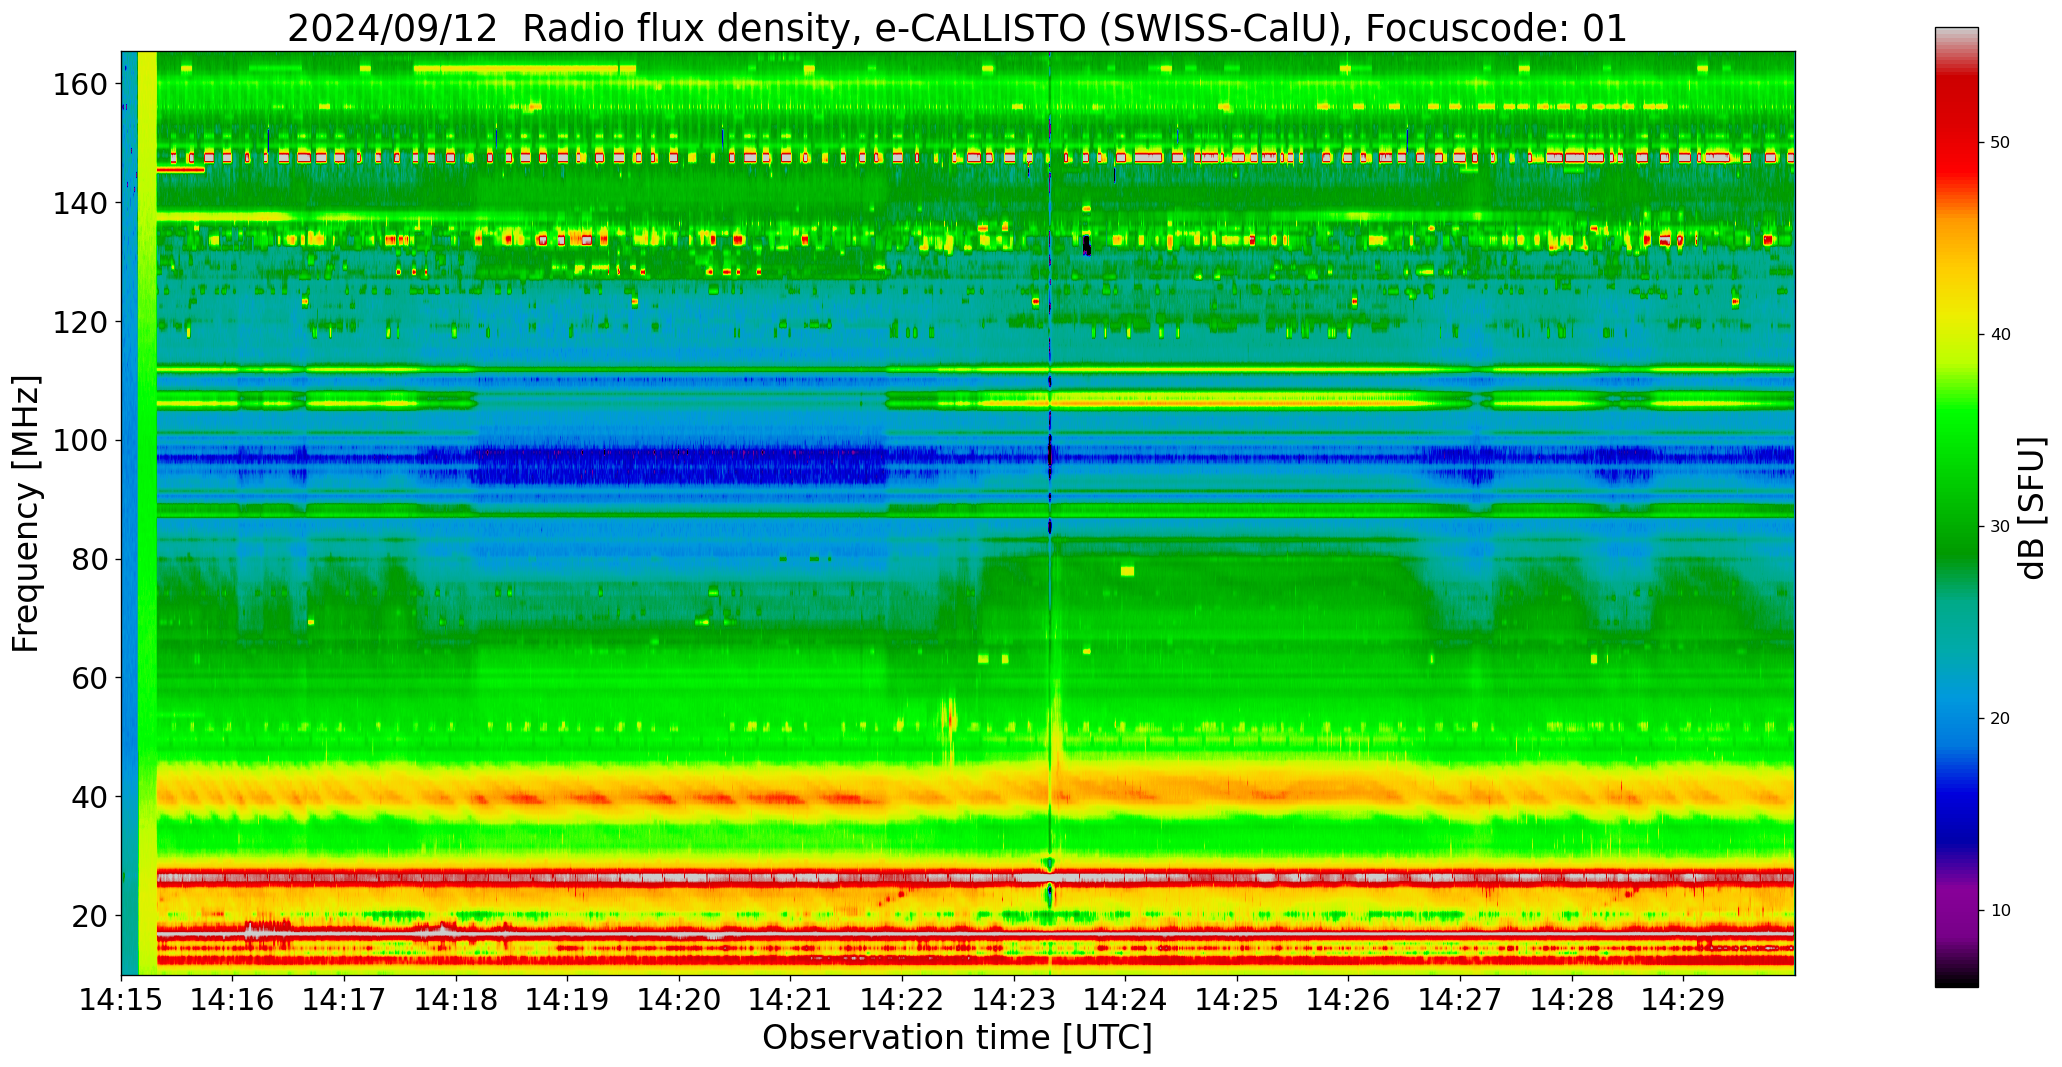Click the 160 MHz frequency tick label

tap(81, 84)
